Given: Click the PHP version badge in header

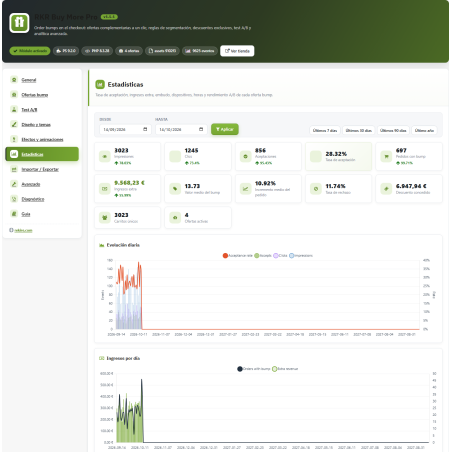Looking at the screenshot, I should [x=97, y=51].
